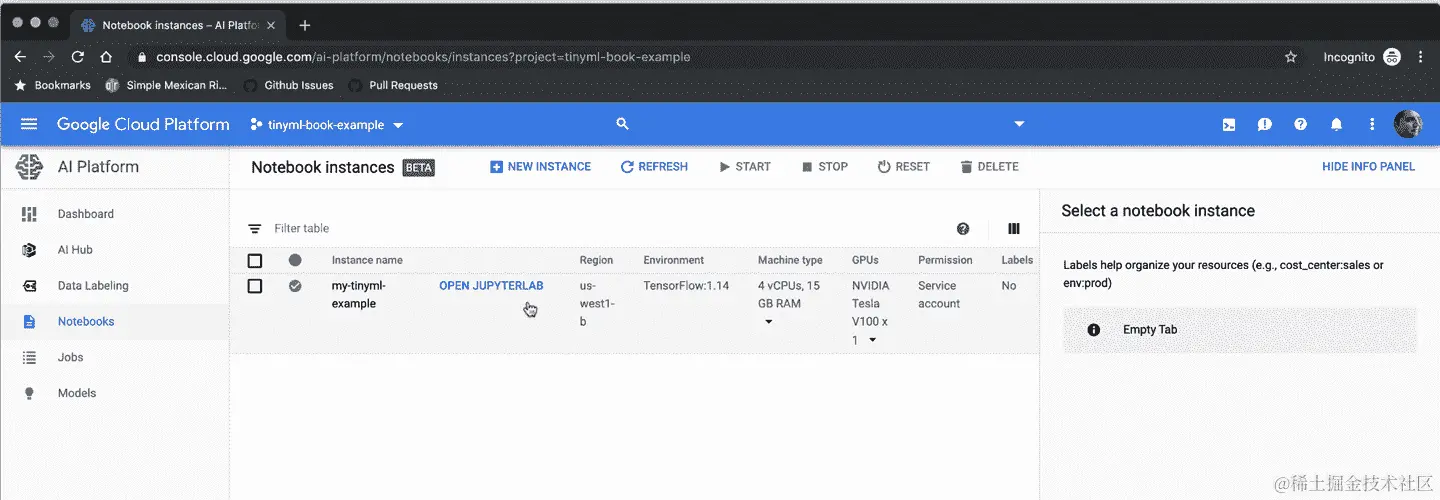The width and height of the screenshot is (1440, 500).
Task: Expand the machine type dropdown arrow
Action: (x=769, y=322)
